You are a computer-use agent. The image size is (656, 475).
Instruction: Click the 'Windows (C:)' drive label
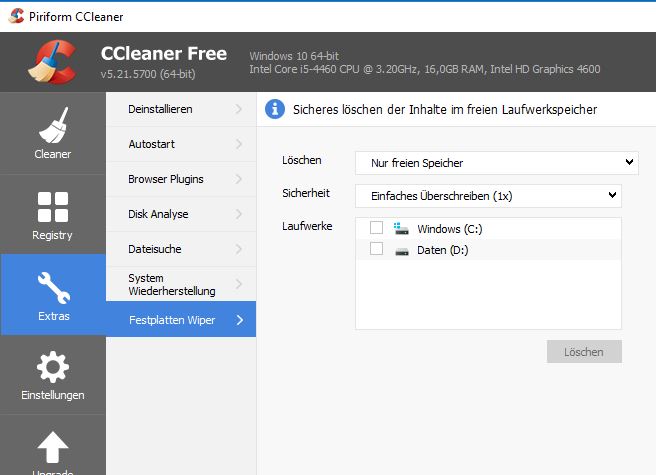coord(450,229)
